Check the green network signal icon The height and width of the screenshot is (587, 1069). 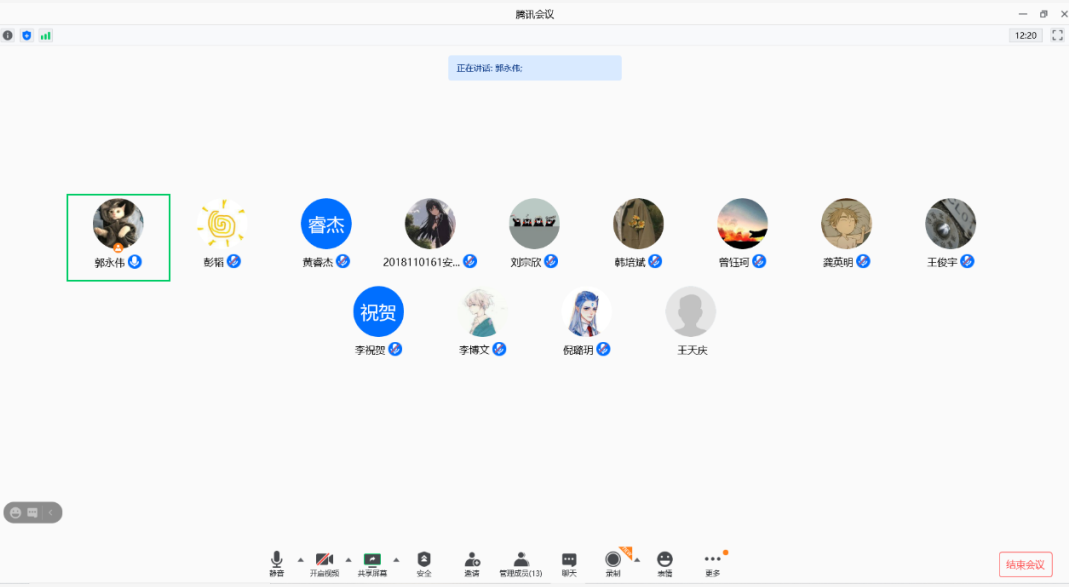pyautogui.click(x=45, y=35)
